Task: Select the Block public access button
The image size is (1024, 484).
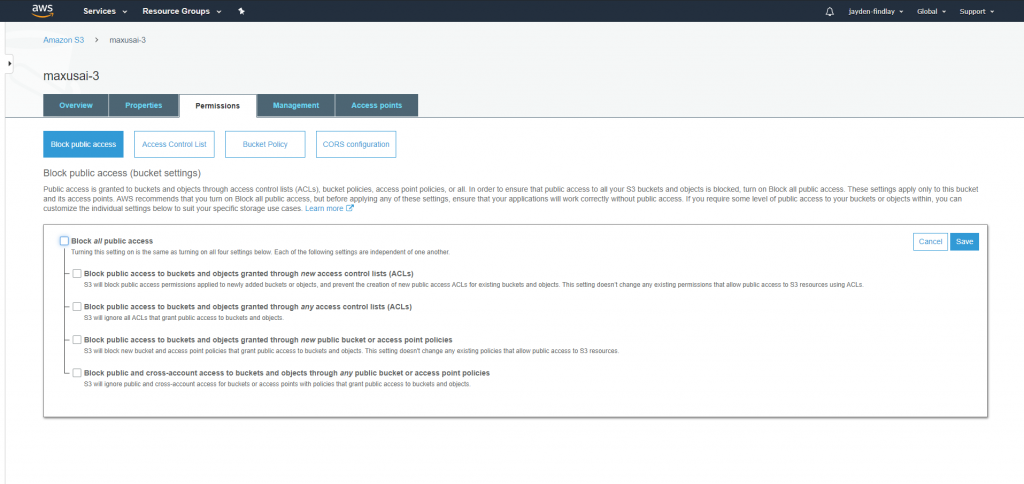Action: [x=83, y=144]
